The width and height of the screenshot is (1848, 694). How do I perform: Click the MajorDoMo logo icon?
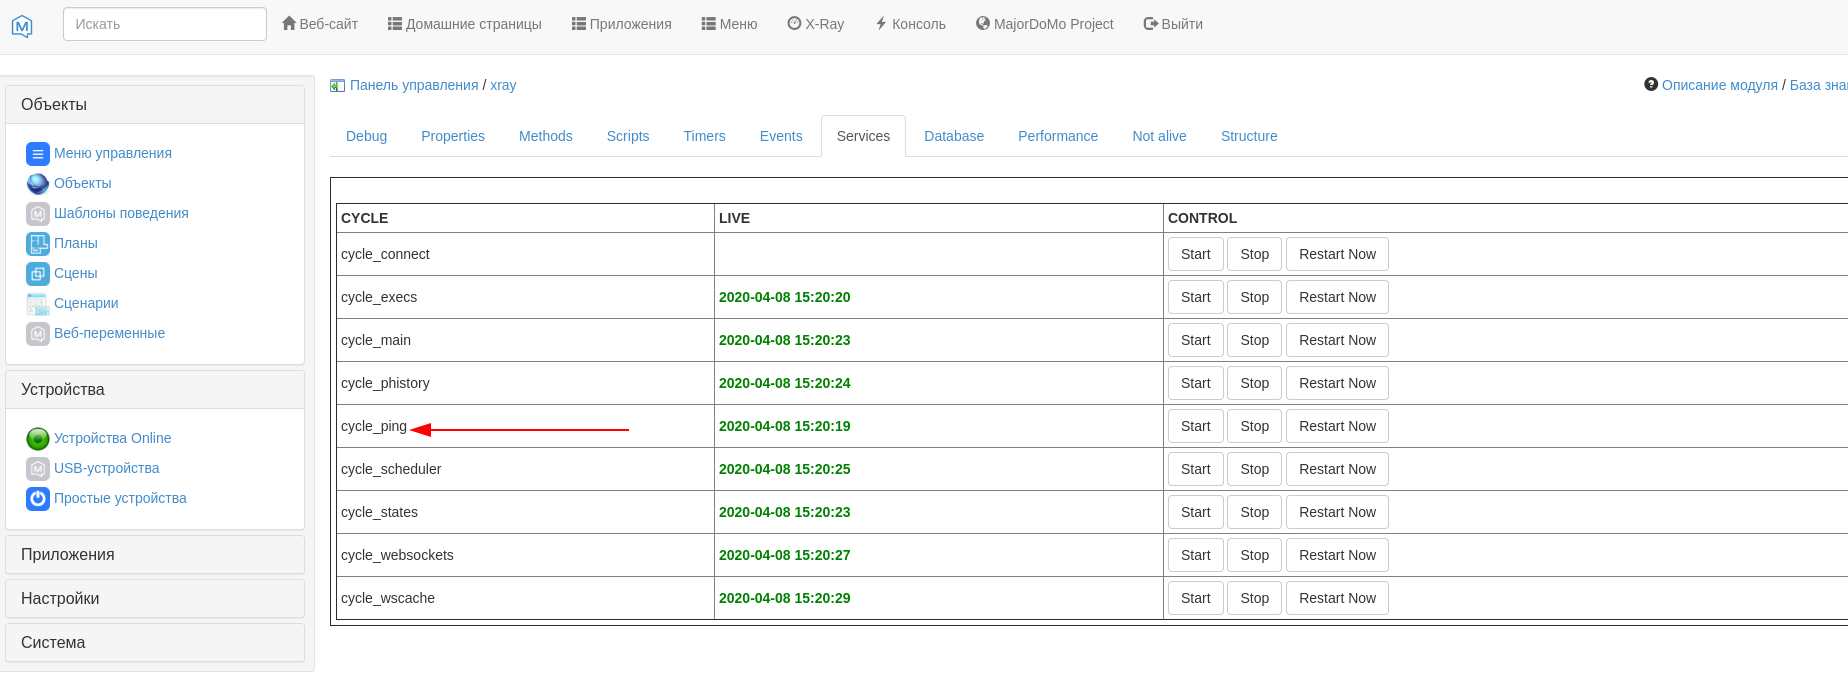[x=22, y=26]
